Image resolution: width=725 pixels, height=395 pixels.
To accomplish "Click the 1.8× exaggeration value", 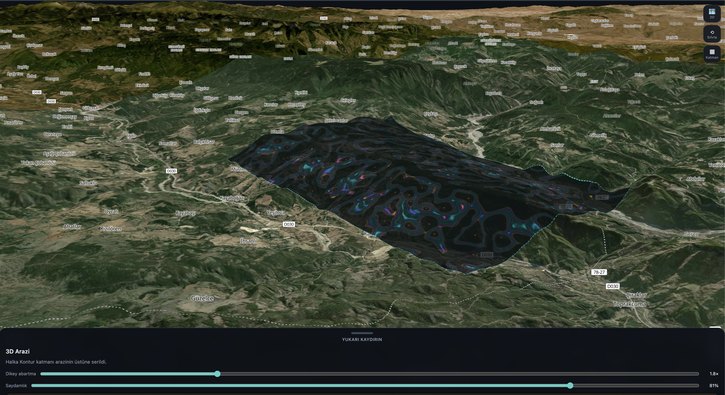I will tap(714, 374).
